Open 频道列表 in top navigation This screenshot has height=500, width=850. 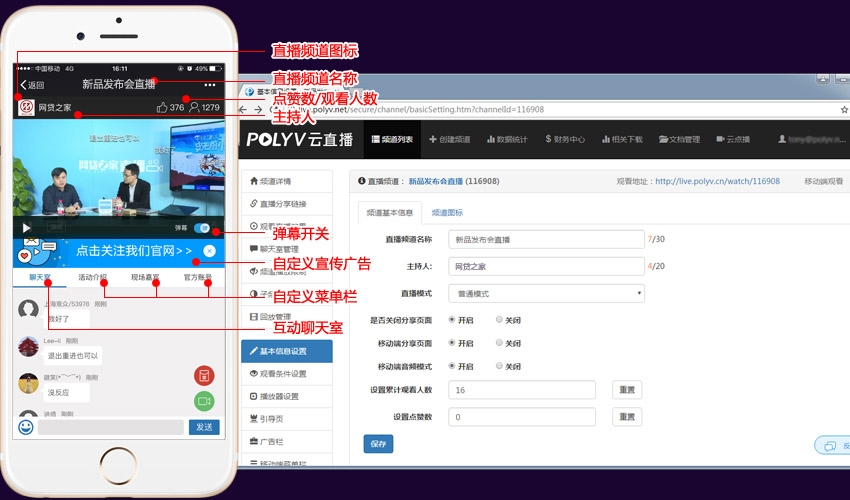392,139
